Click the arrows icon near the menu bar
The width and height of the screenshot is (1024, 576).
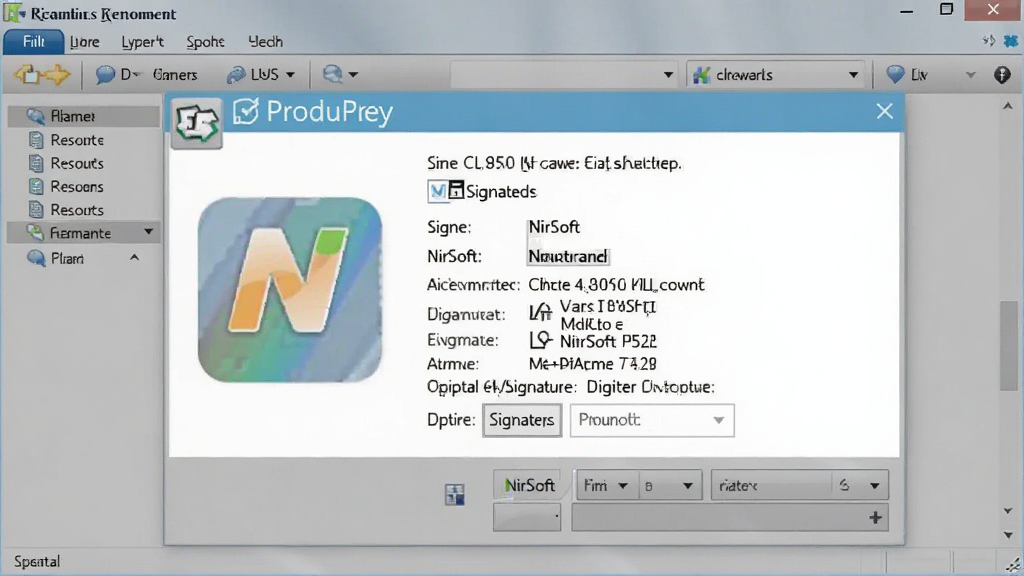point(989,41)
